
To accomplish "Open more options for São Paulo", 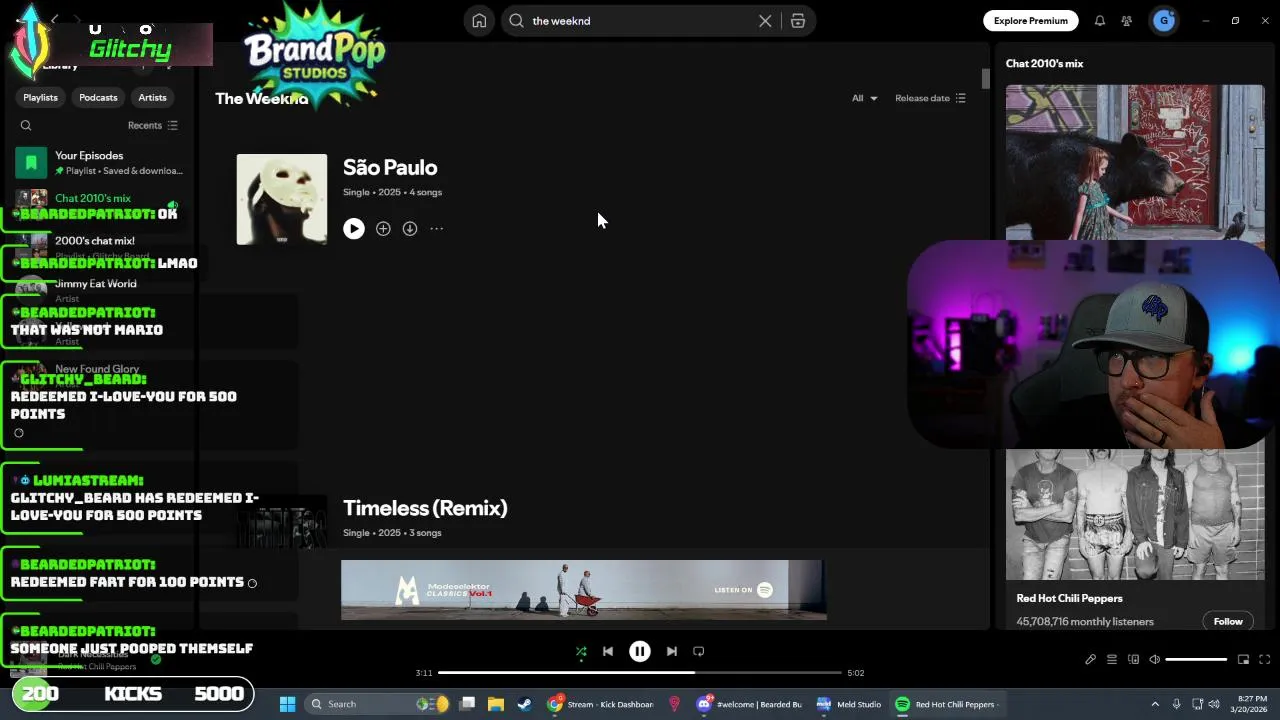I will pos(437,229).
